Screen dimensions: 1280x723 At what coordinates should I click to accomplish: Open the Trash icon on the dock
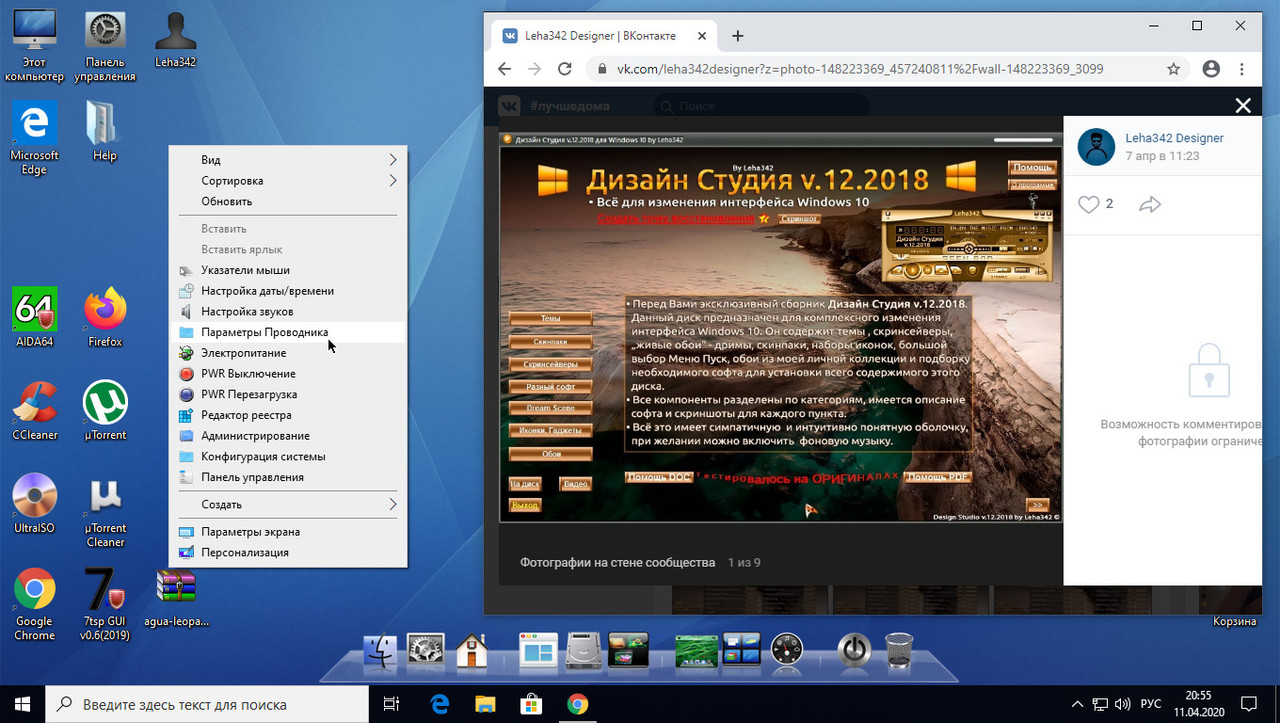tap(900, 650)
